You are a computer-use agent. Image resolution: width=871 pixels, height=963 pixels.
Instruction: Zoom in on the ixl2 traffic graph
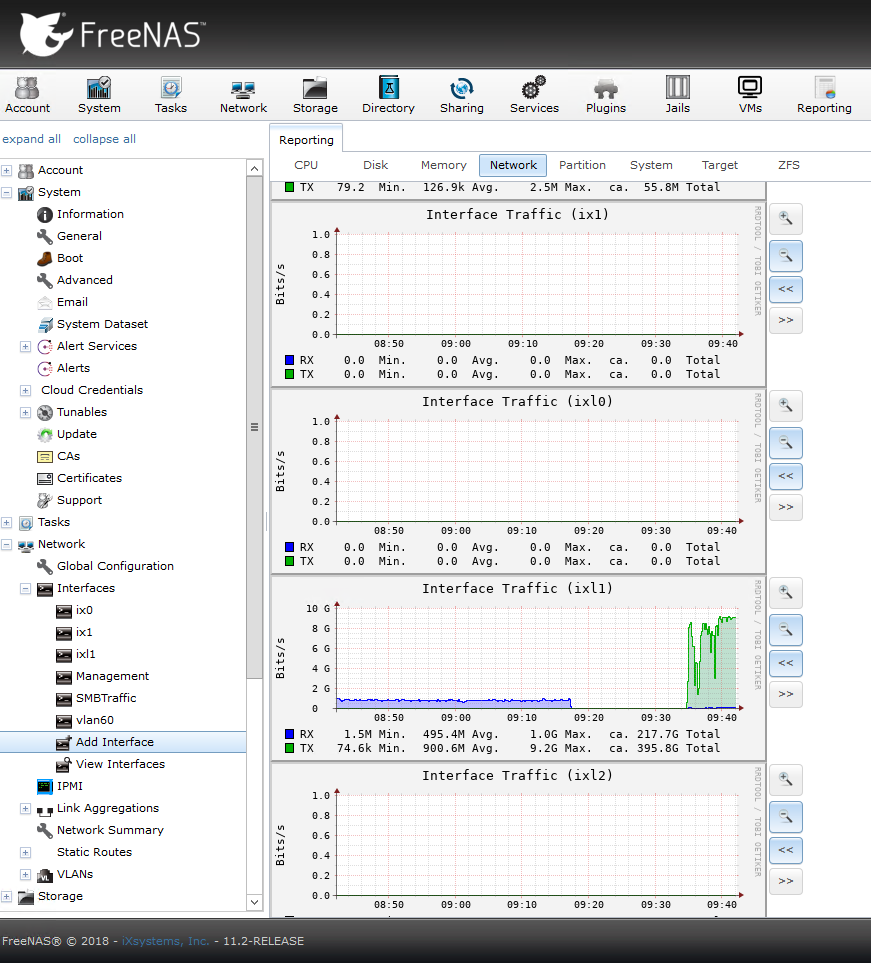click(x=786, y=780)
